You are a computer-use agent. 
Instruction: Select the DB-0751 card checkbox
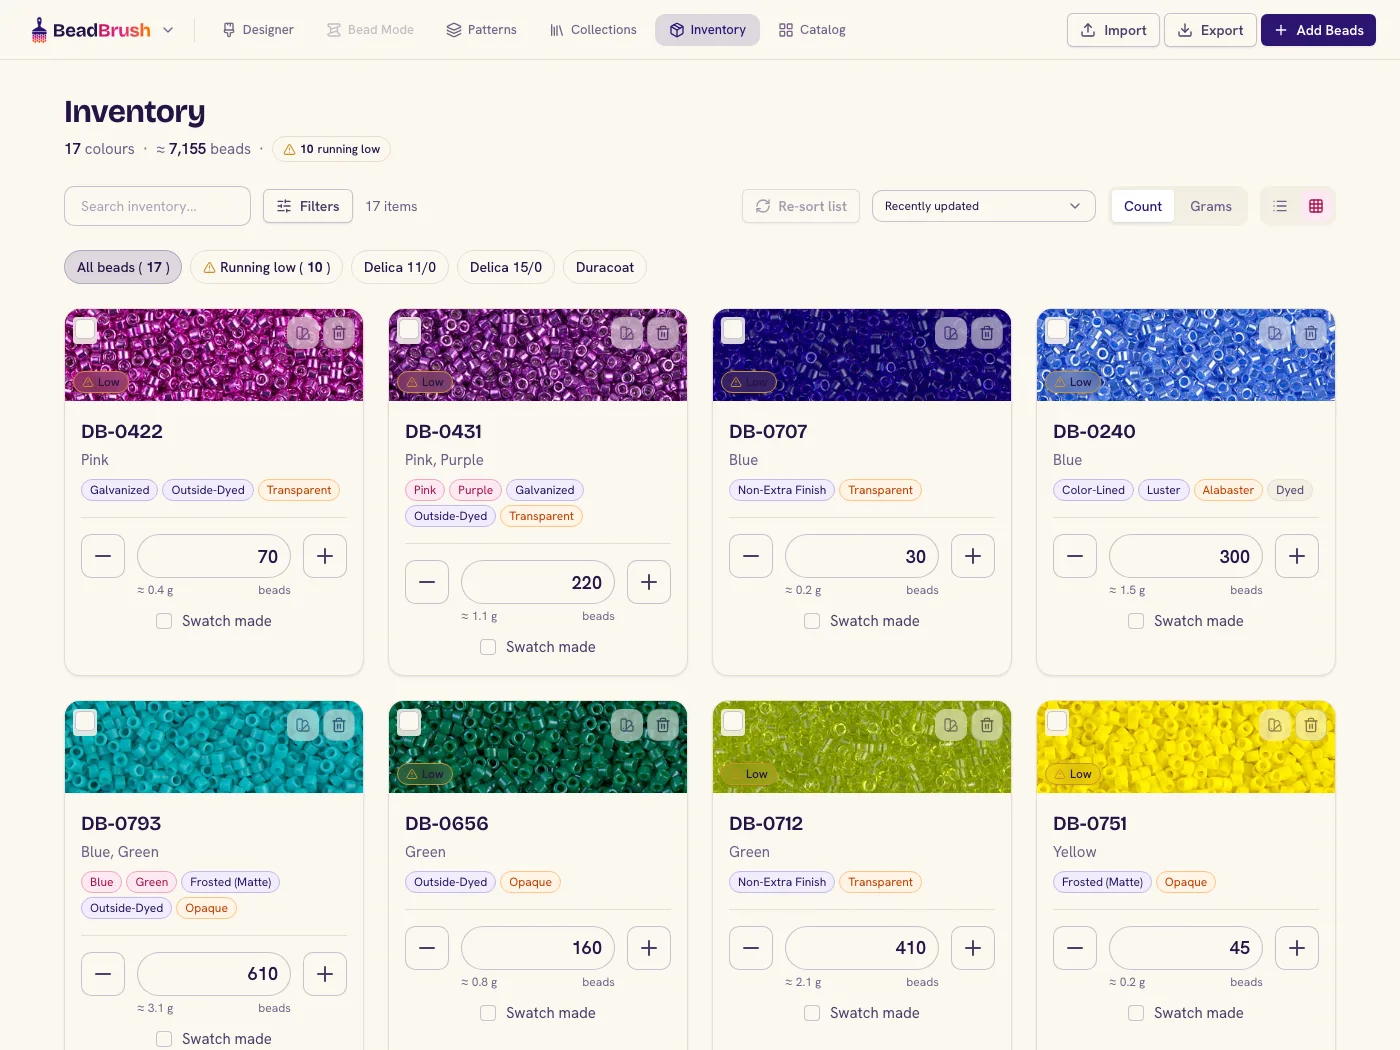pos(1057,721)
